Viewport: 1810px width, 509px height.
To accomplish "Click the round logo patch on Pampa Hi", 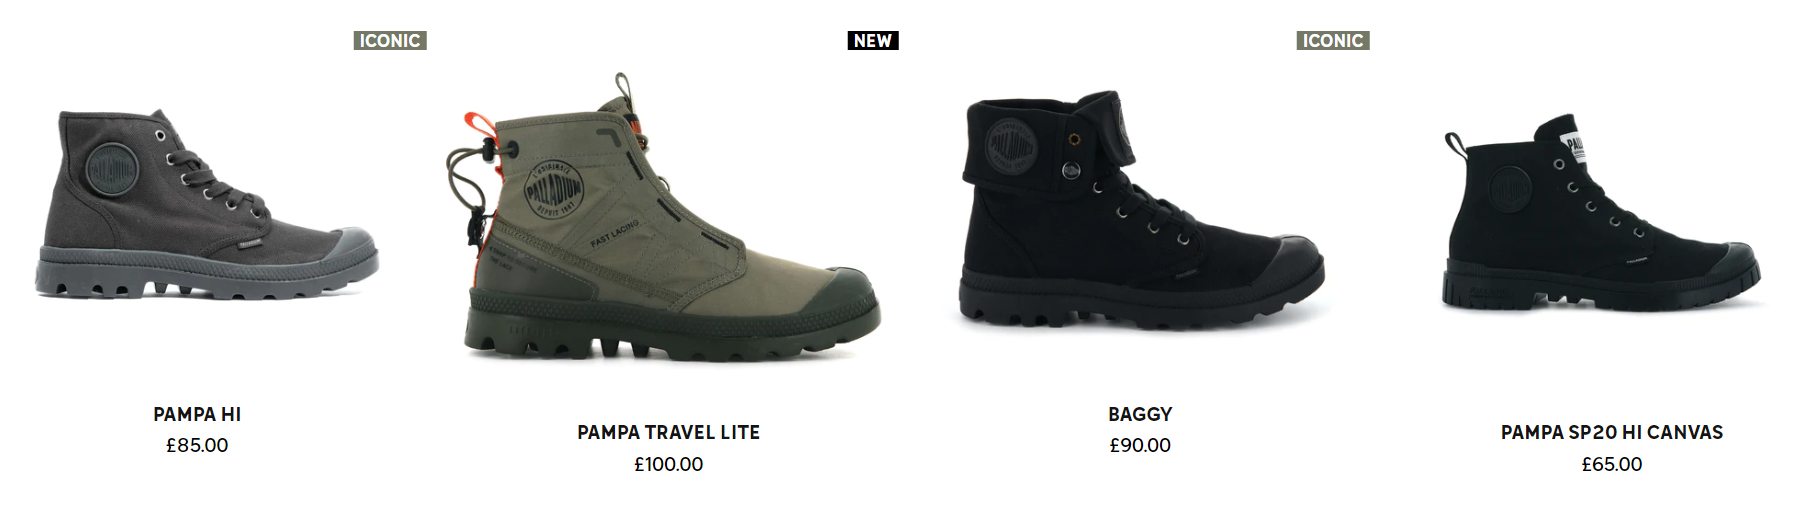I will coord(109,170).
